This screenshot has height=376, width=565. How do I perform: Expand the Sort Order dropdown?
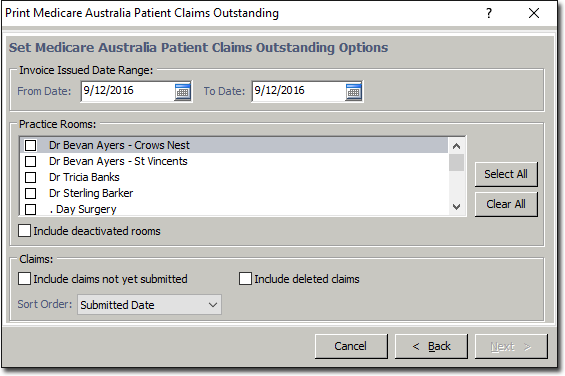coord(149,305)
